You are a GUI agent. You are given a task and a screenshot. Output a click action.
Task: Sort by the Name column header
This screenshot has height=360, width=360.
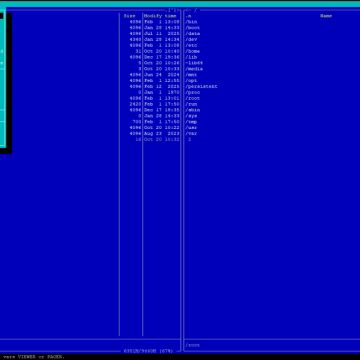tap(326, 16)
